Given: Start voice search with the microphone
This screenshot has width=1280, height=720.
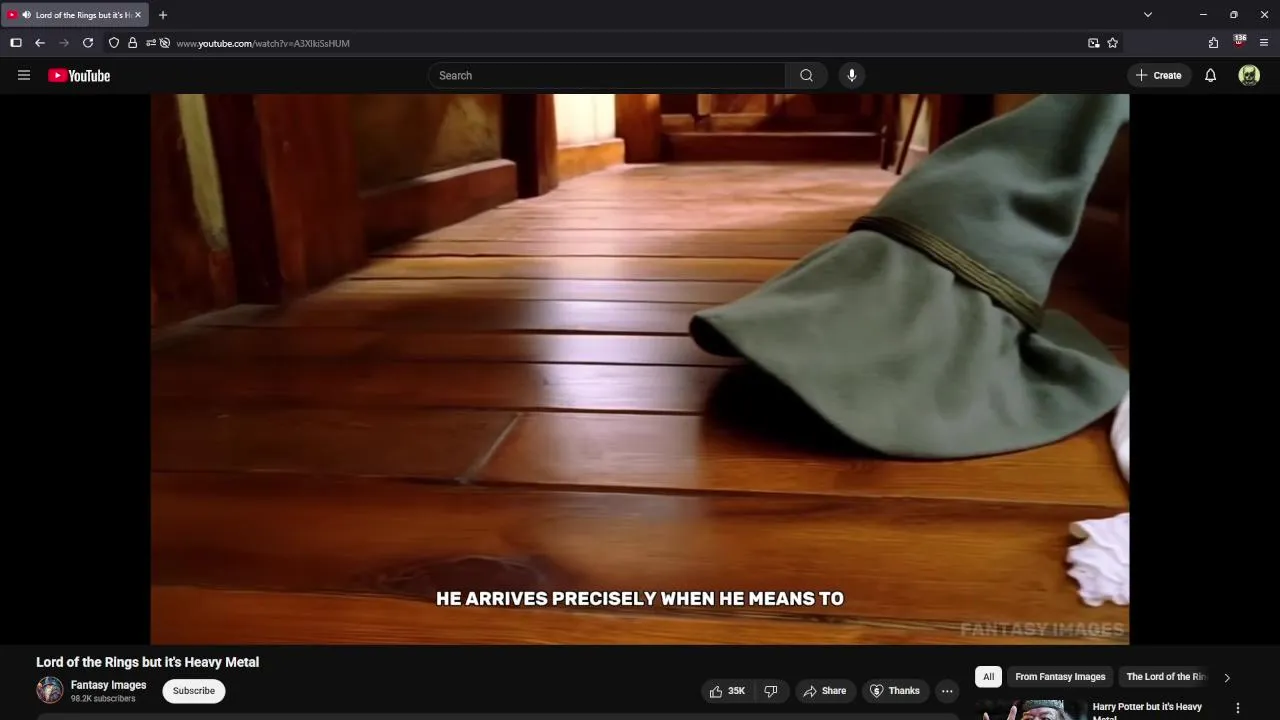Looking at the screenshot, I should click(851, 75).
